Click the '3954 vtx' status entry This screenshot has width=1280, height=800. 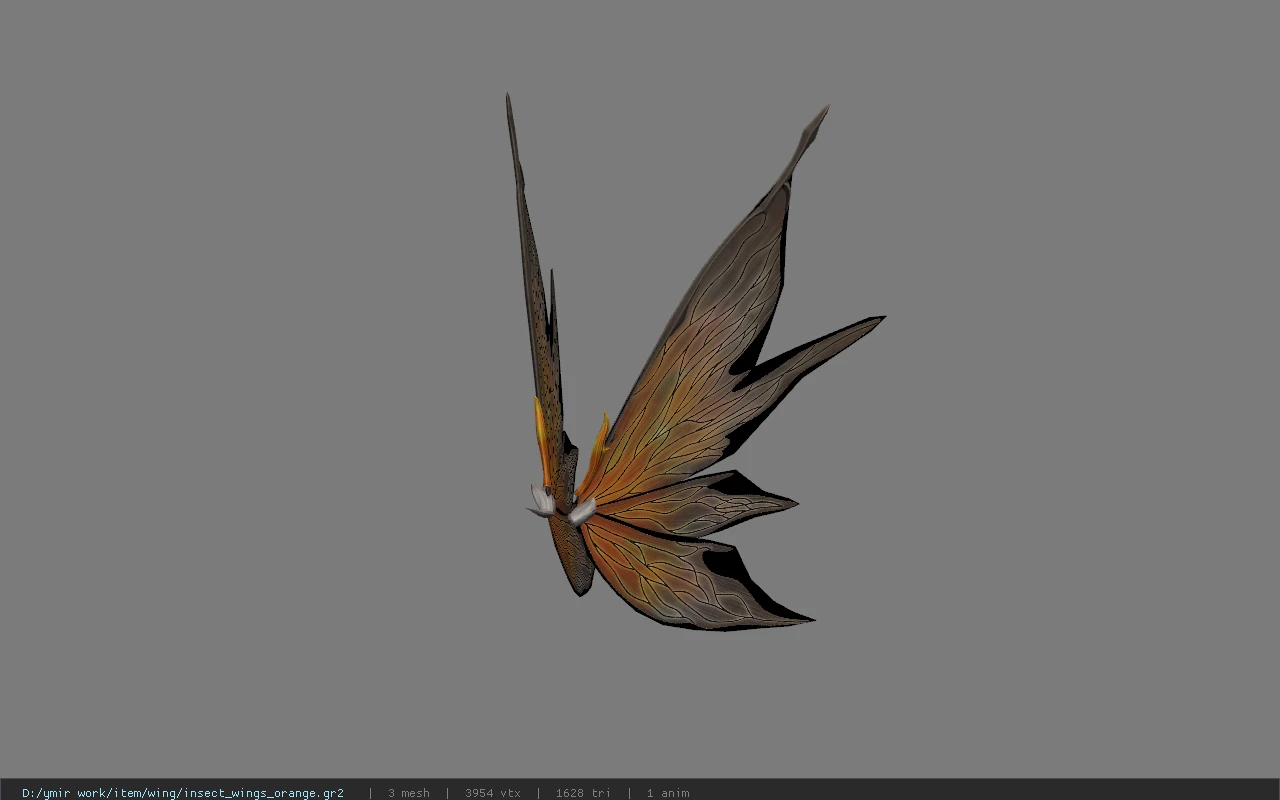[493, 793]
